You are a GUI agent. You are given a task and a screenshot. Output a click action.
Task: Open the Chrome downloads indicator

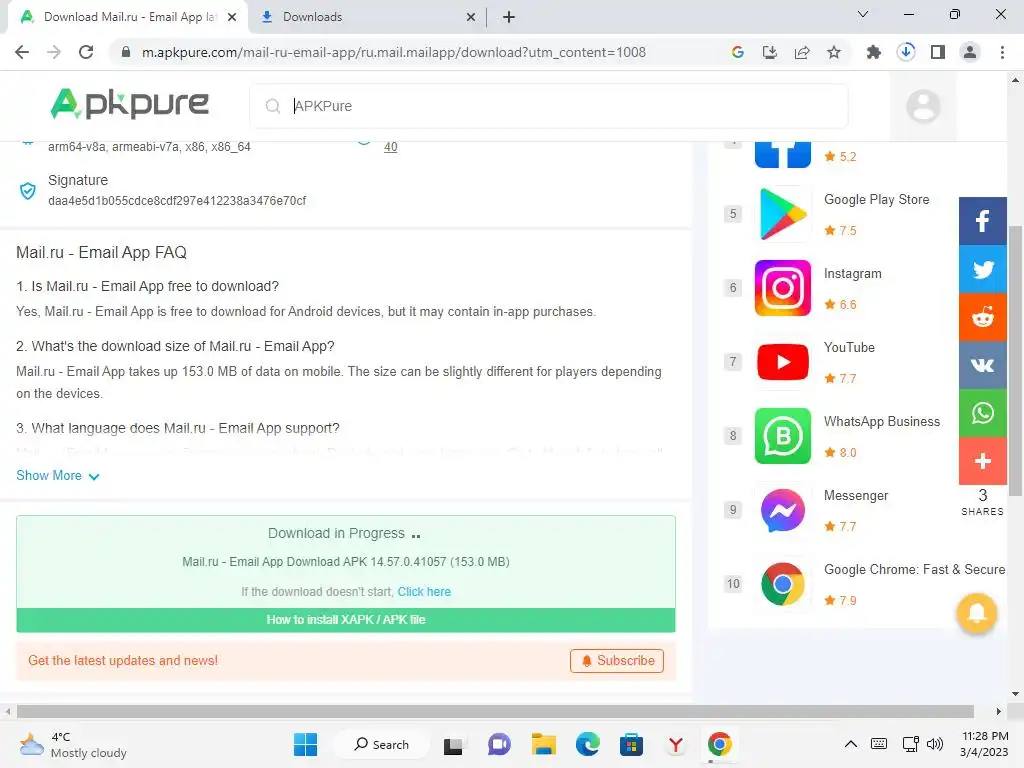point(906,52)
